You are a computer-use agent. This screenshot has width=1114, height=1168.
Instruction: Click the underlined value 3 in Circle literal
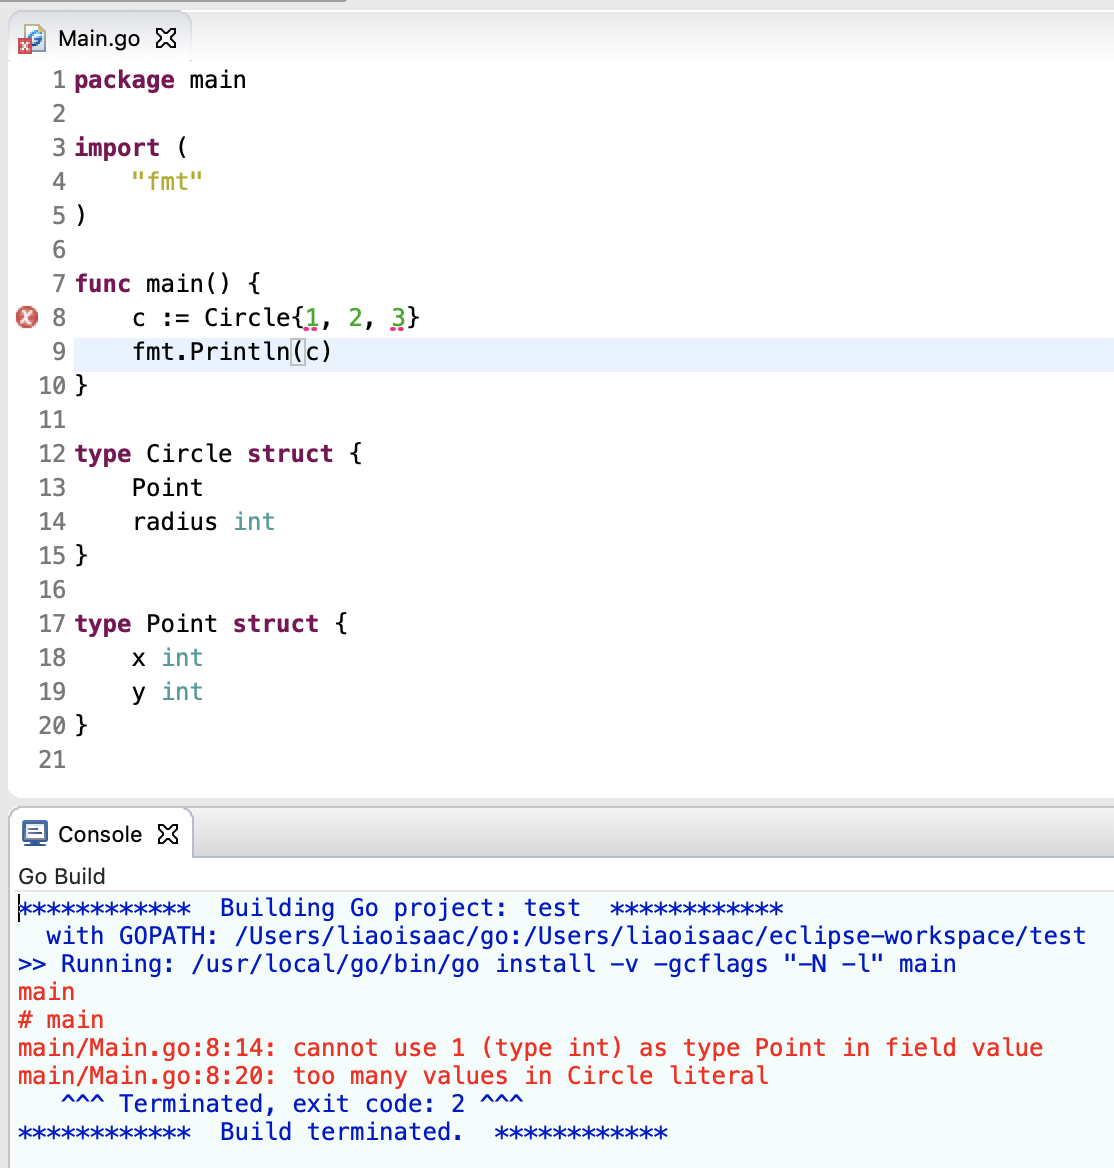(x=398, y=318)
